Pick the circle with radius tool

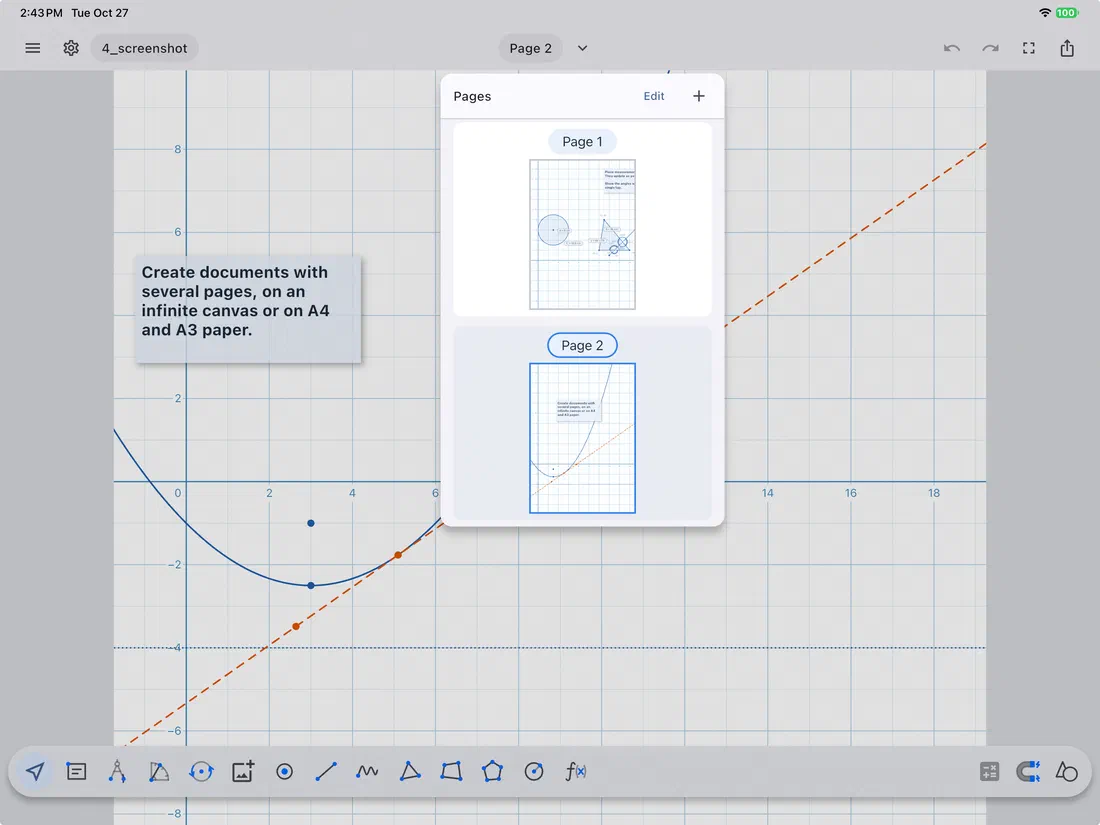click(534, 772)
